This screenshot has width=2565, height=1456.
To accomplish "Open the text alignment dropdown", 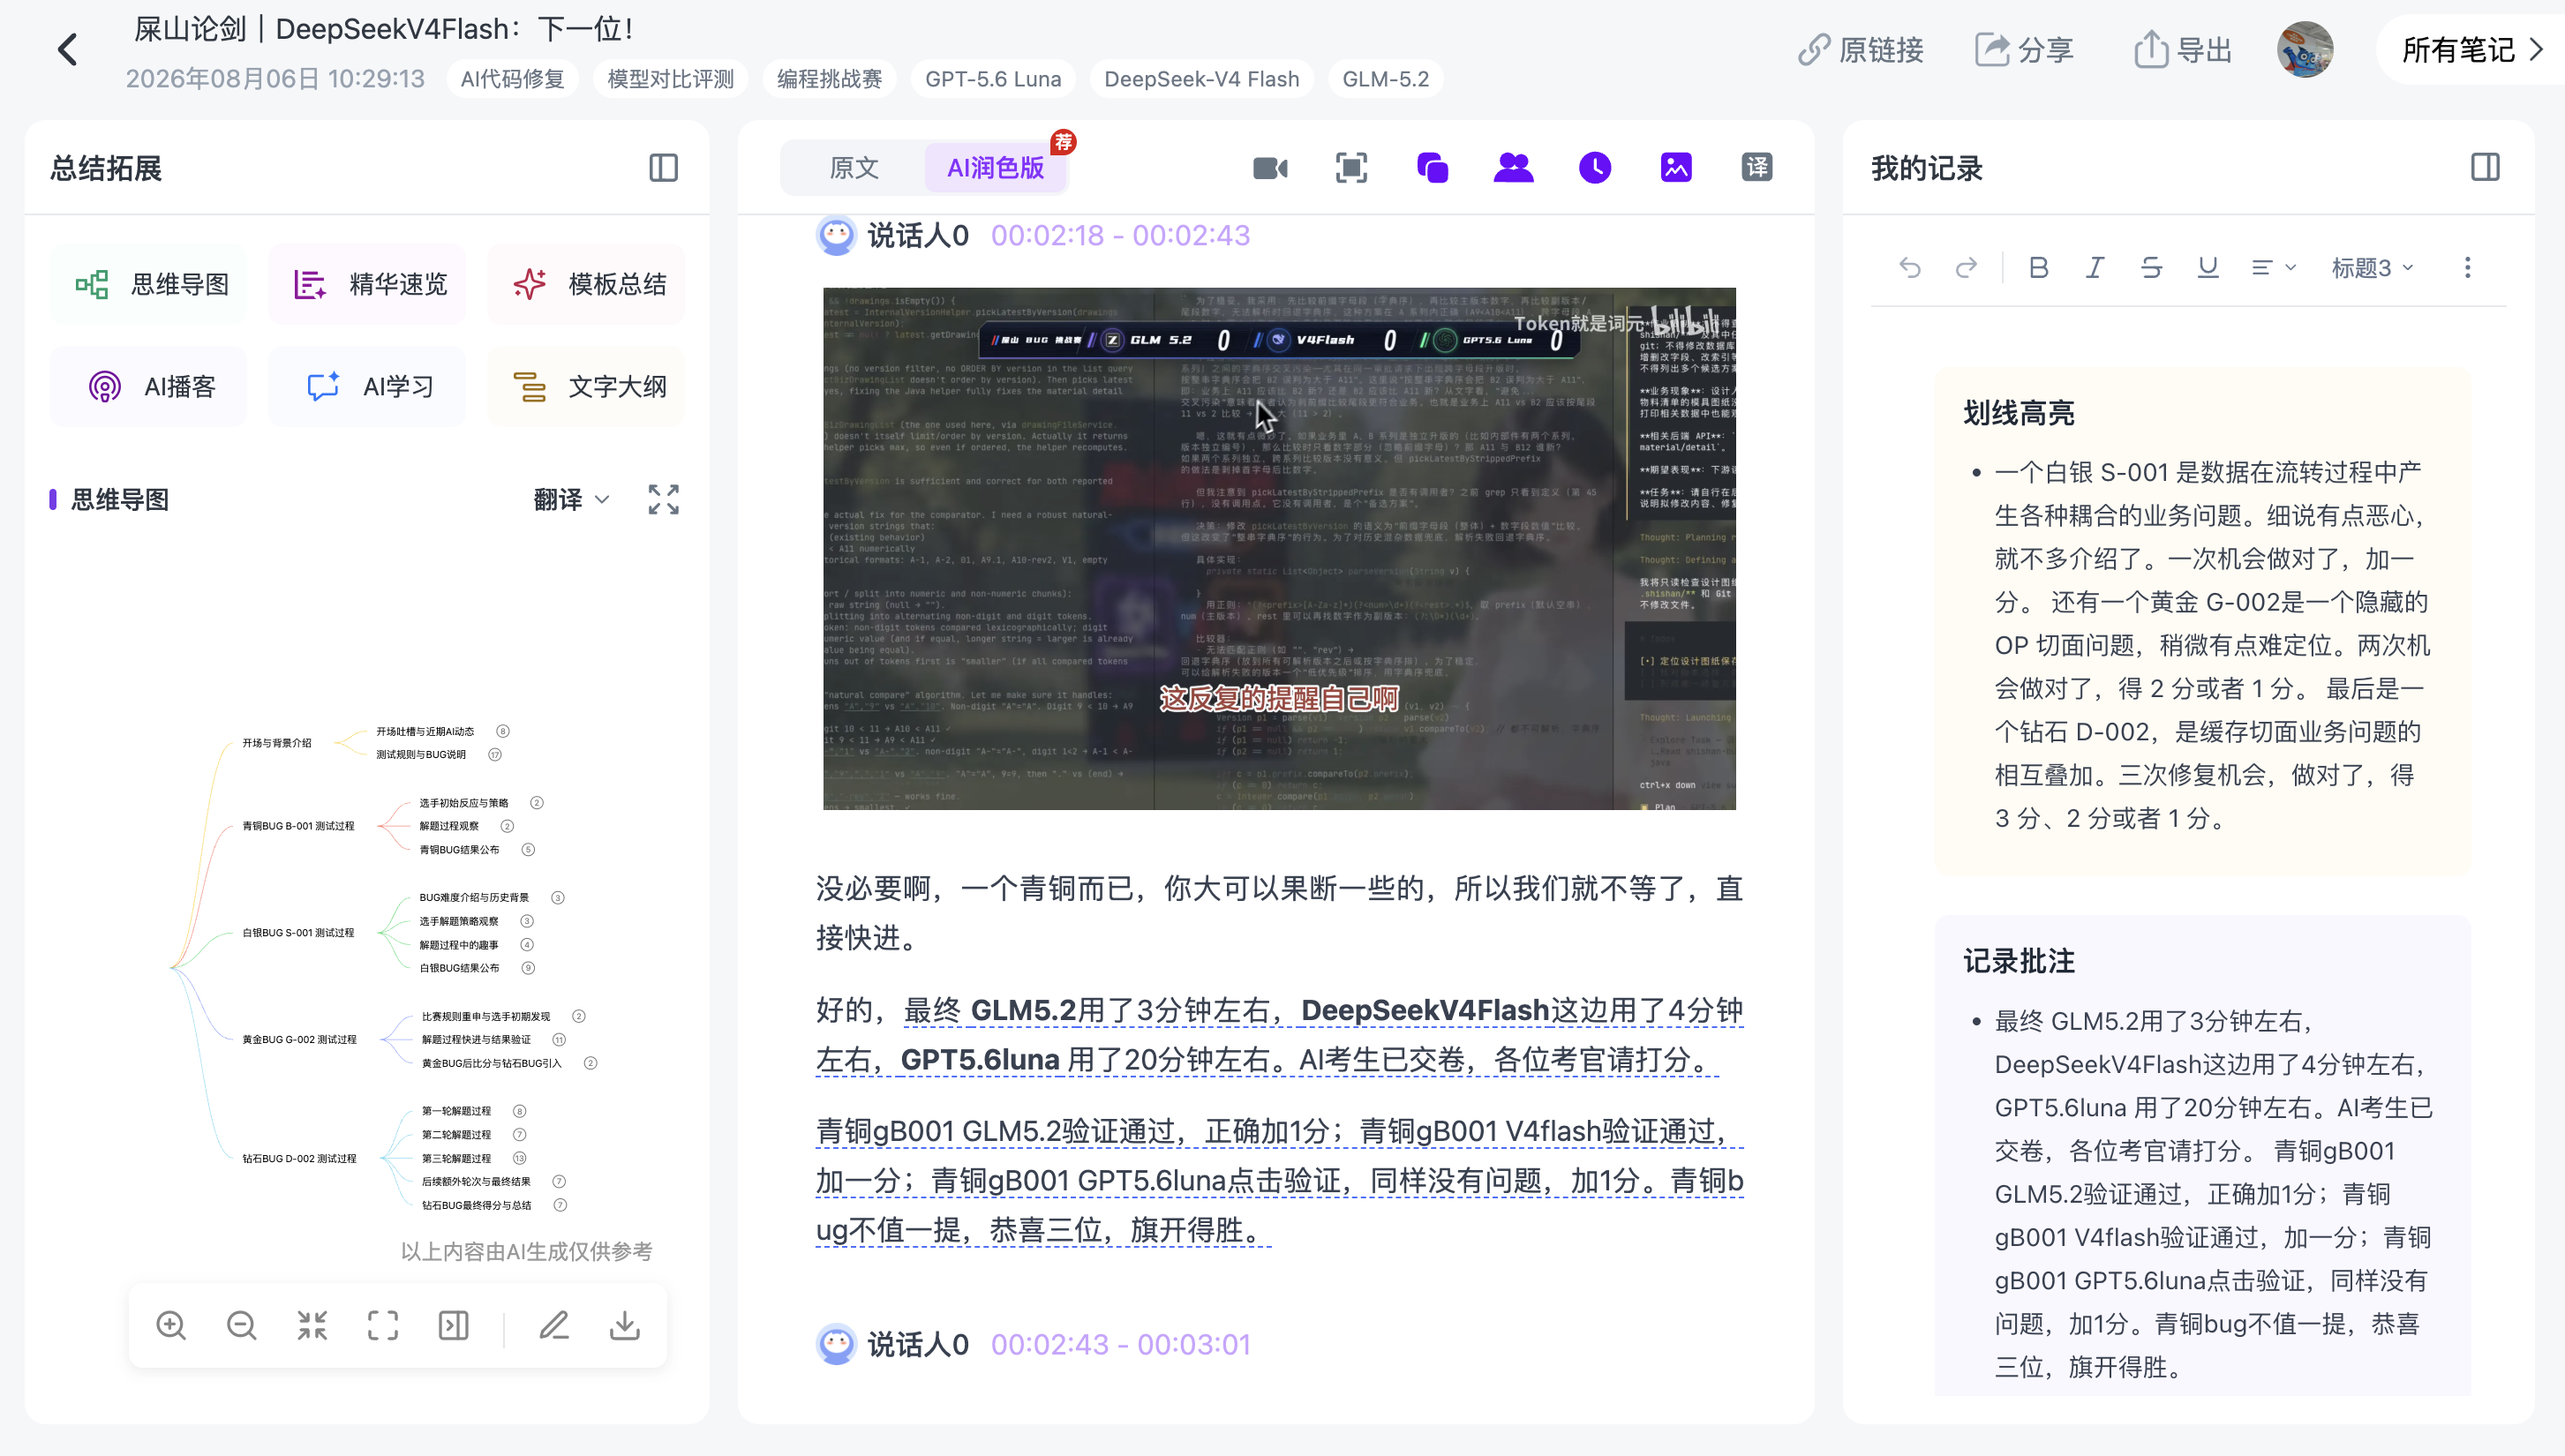I will coord(2273,267).
